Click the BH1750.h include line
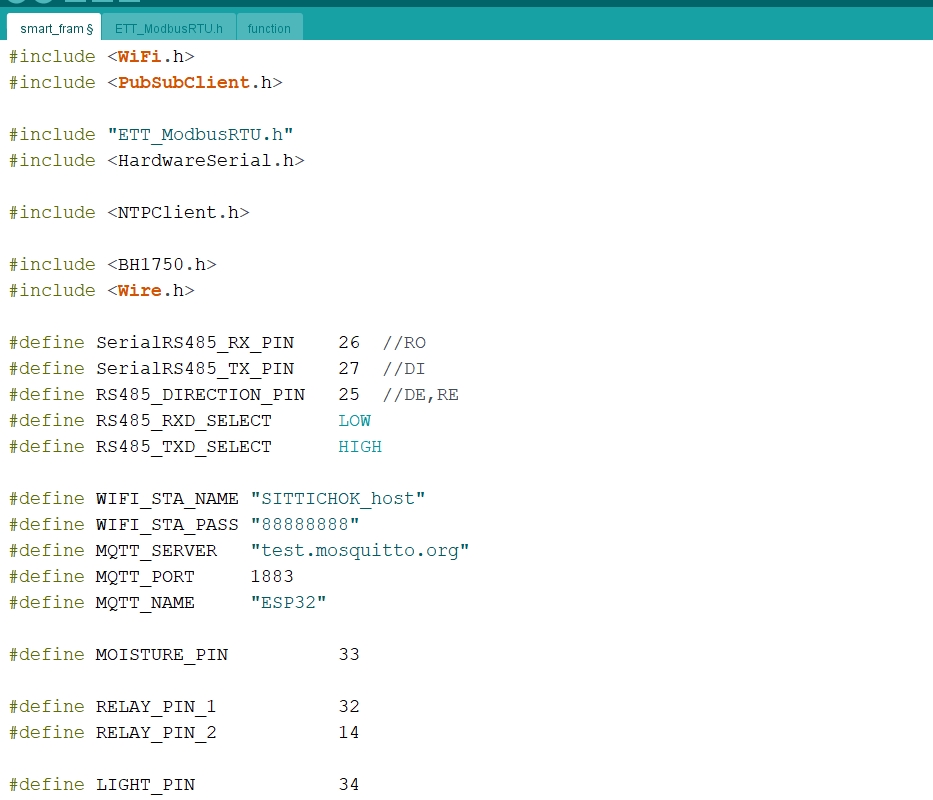Viewport: 933px width, 800px height. [x=161, y=265]
